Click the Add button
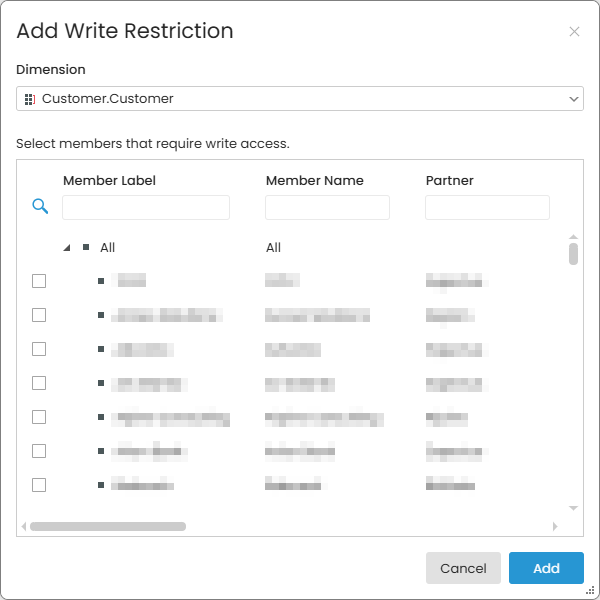Screen dimensions: 600x600 point(546,568)
